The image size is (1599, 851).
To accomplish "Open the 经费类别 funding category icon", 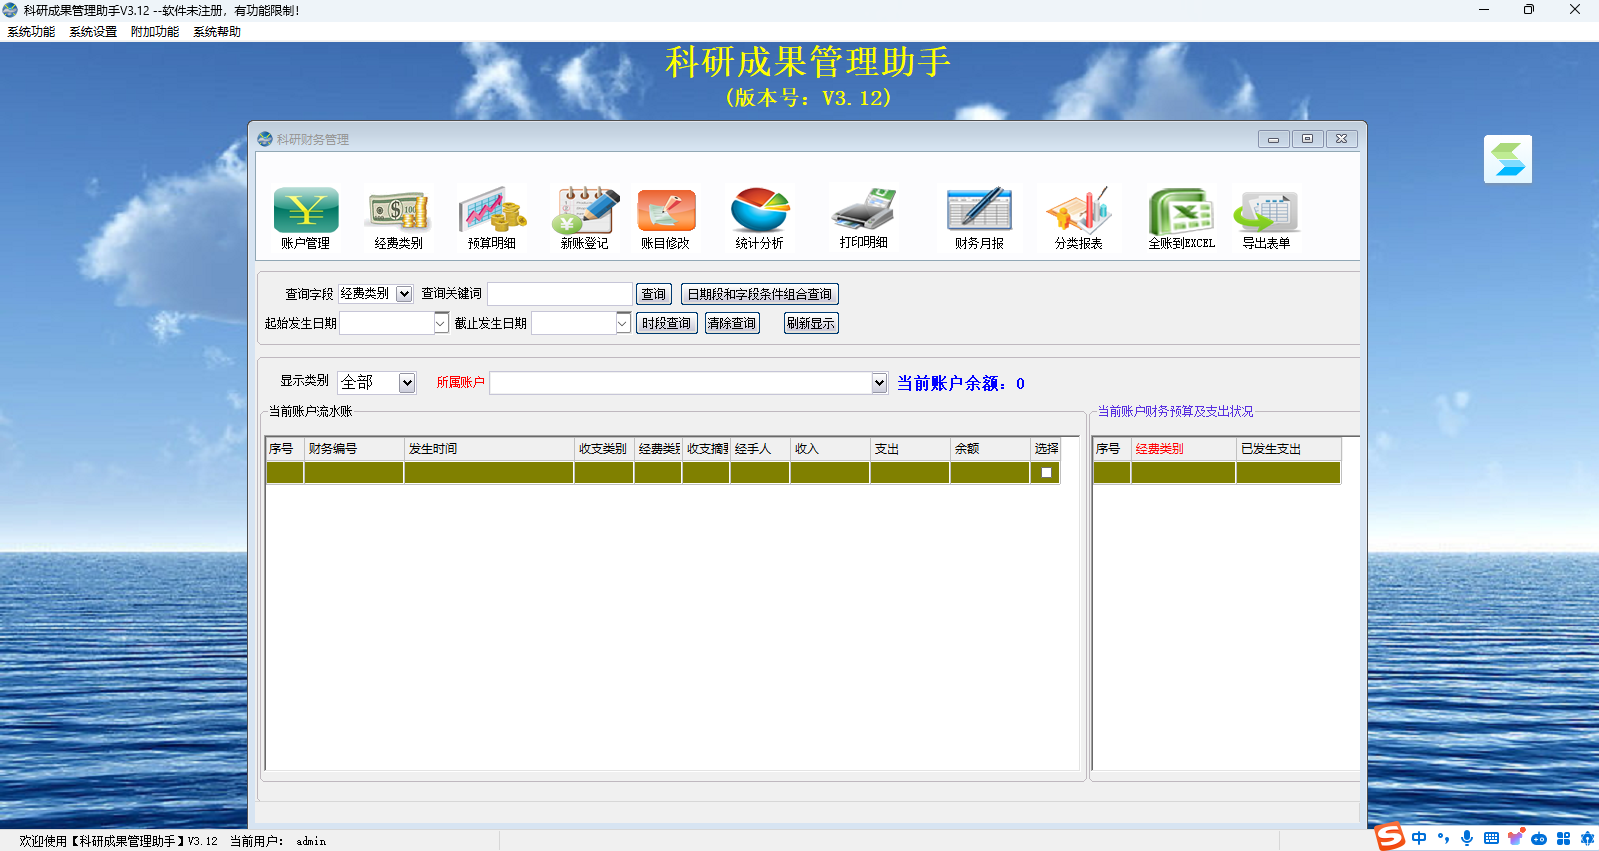I will [399, 210].
